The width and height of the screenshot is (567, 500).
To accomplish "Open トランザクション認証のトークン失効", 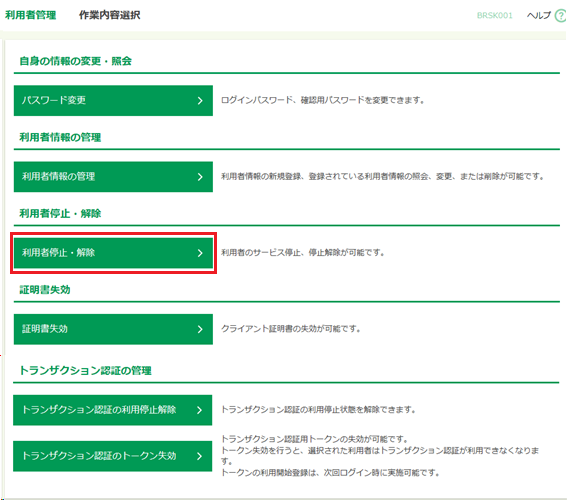I will (112, 456).
